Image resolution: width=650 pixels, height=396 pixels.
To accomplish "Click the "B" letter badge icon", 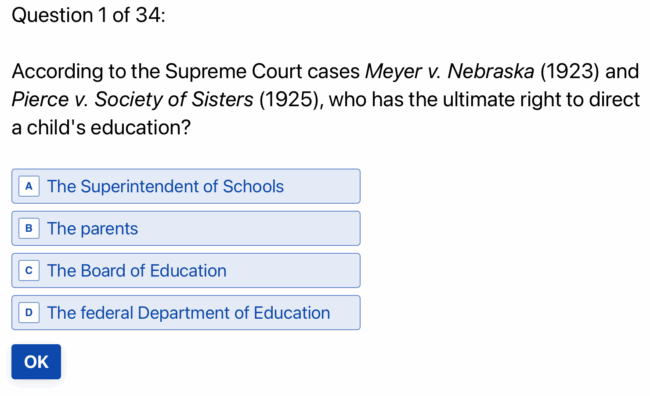I will (29, 228).
